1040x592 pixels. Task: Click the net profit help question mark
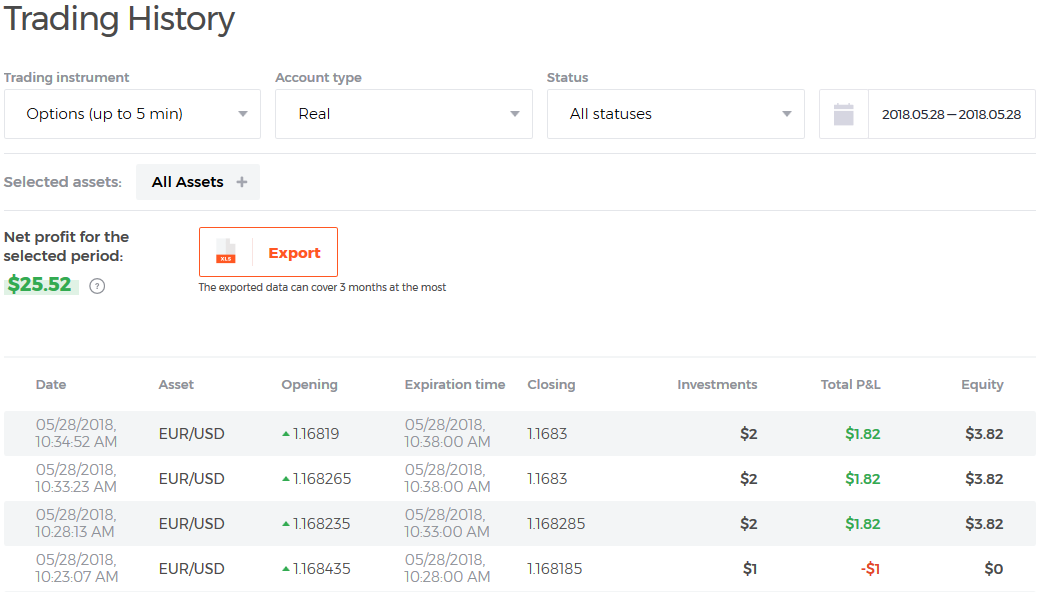pyautogui.click(x=97, y=286)
